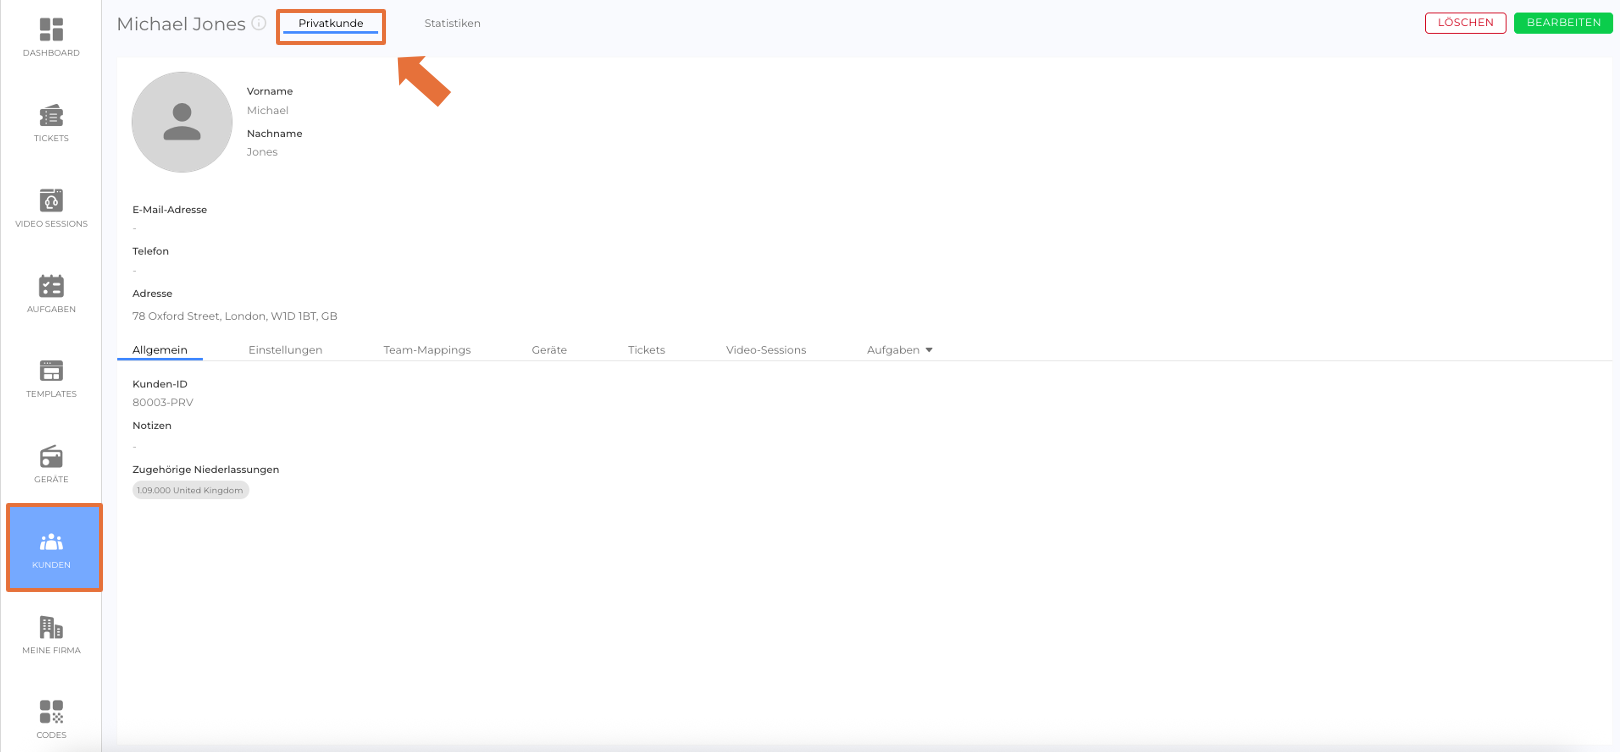Click the customer avatar placeholder image
The width and height of the screenshot is (1620, 752).
pyautogui.click(x=182, y=122)
